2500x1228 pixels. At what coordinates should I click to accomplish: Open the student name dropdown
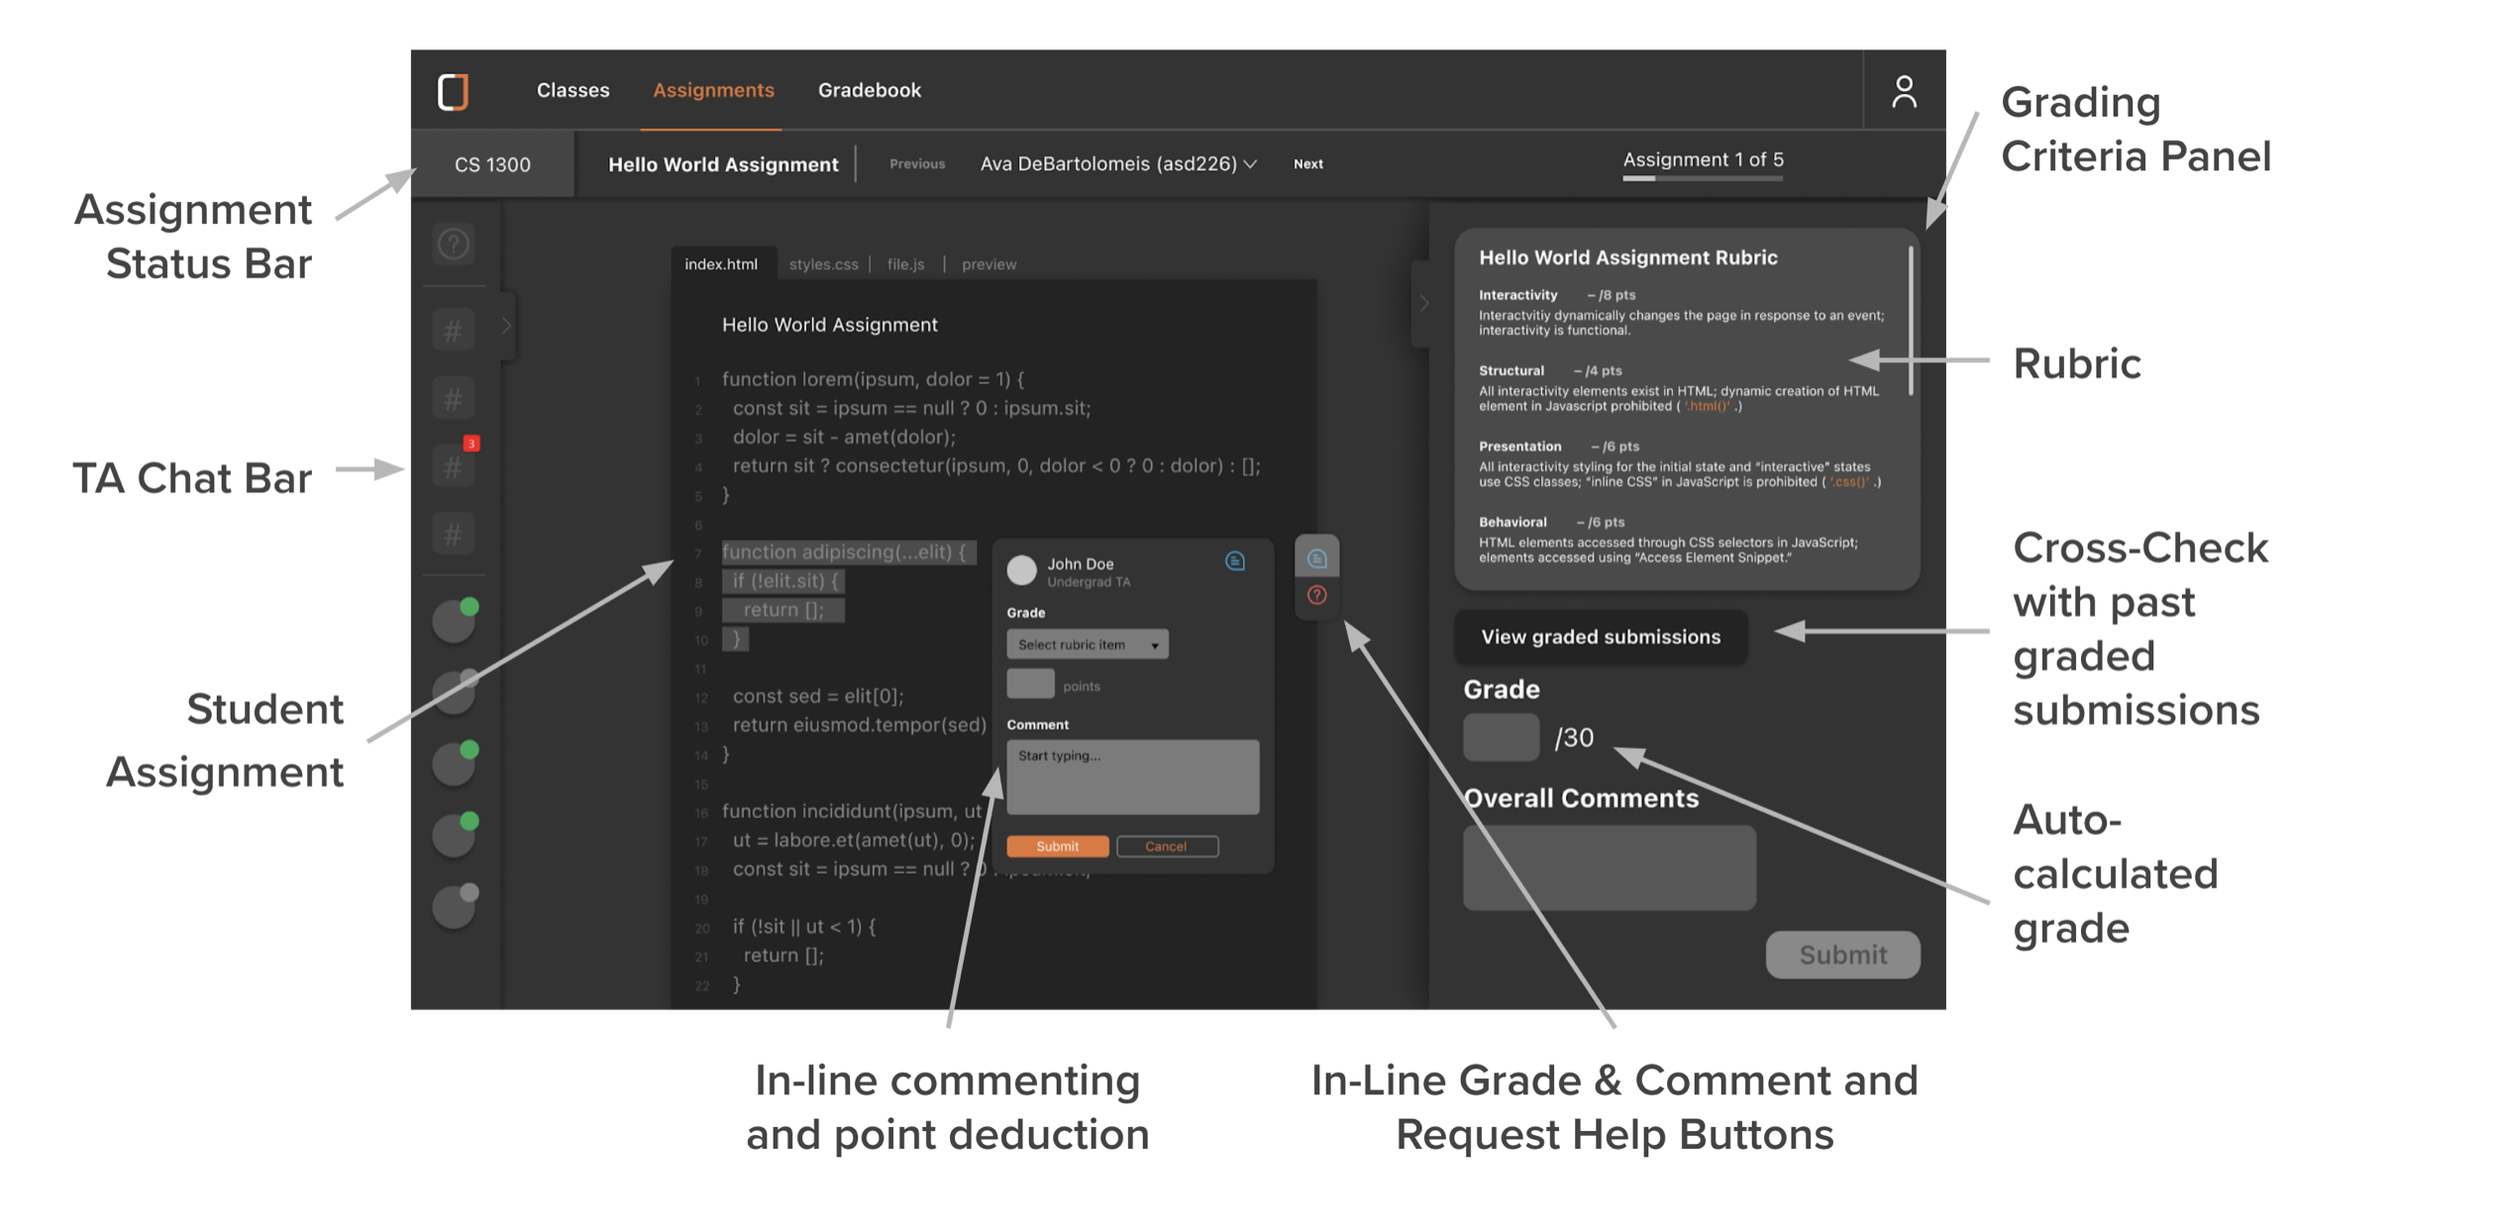(1118, 164)
